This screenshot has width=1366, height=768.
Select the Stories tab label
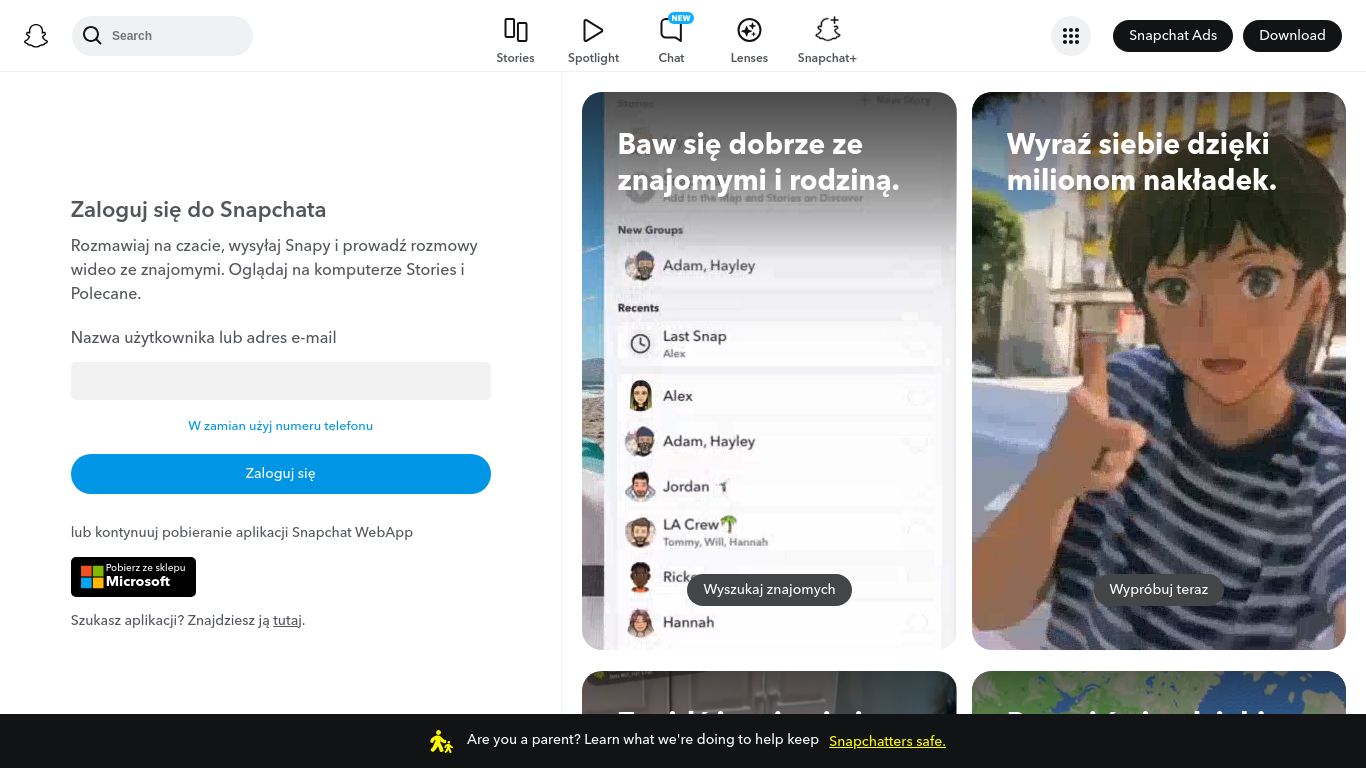(x=515, y=58)
